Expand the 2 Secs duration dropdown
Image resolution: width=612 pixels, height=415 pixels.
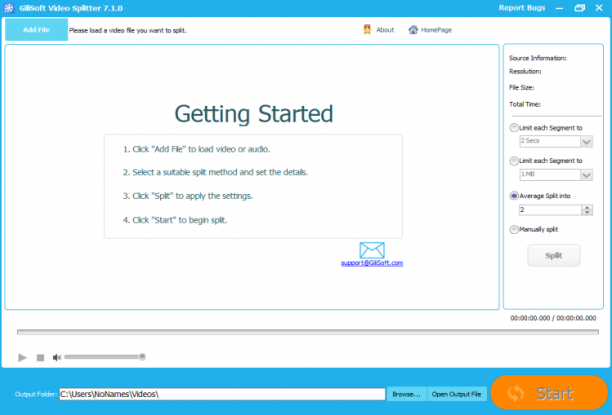click(586, 141)
